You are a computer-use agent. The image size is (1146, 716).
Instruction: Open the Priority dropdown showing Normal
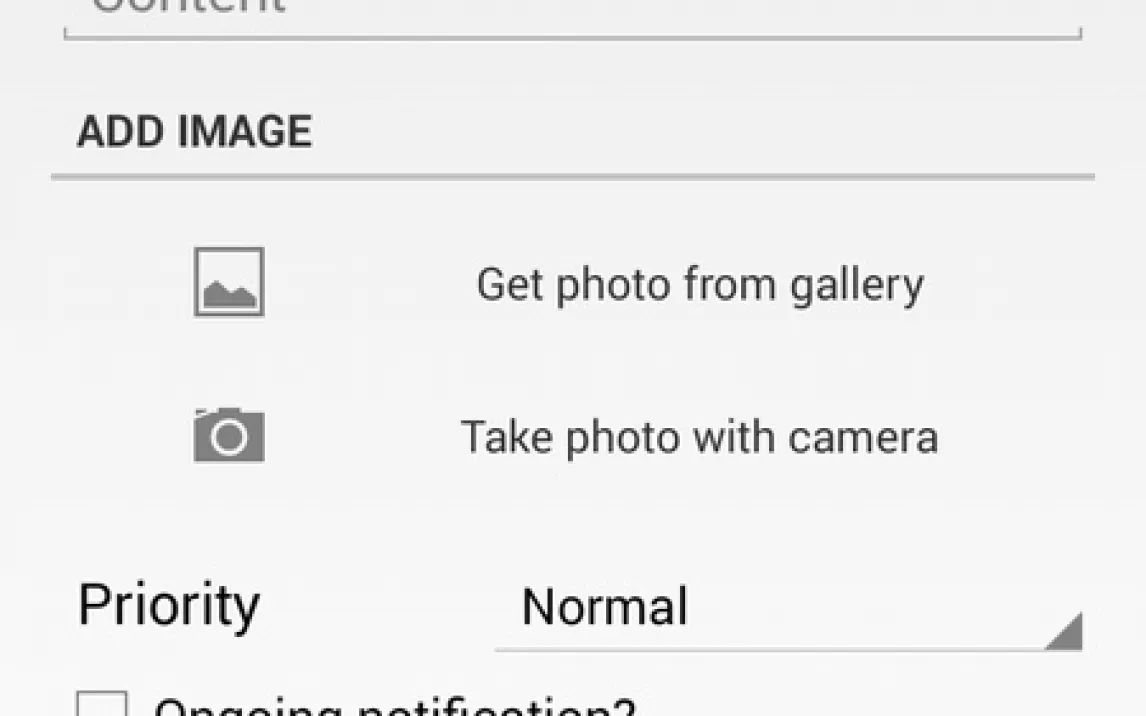787,608
